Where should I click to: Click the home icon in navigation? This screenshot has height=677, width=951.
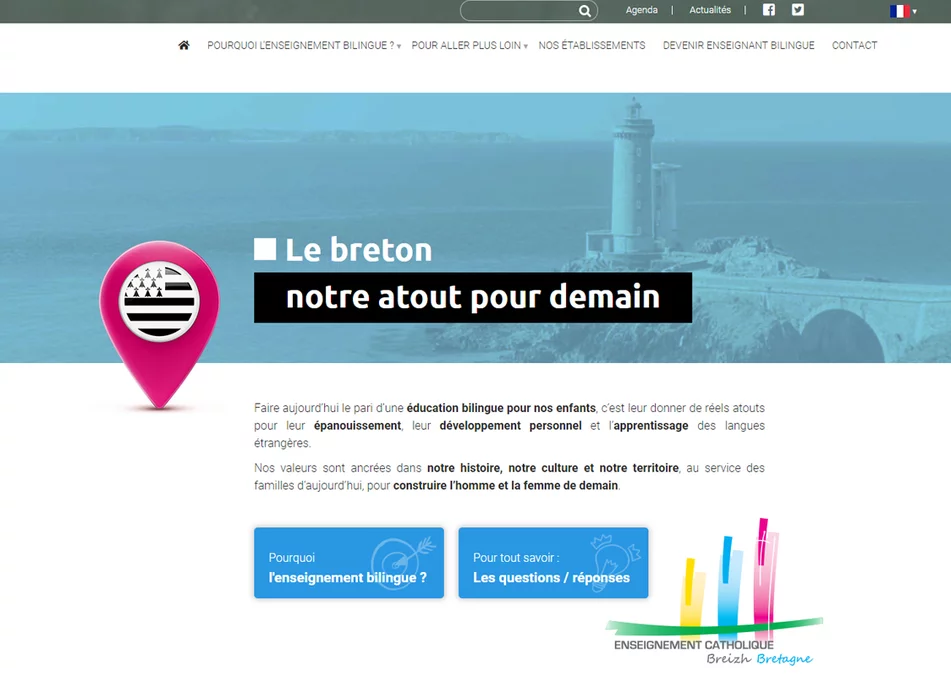[184, 45]
